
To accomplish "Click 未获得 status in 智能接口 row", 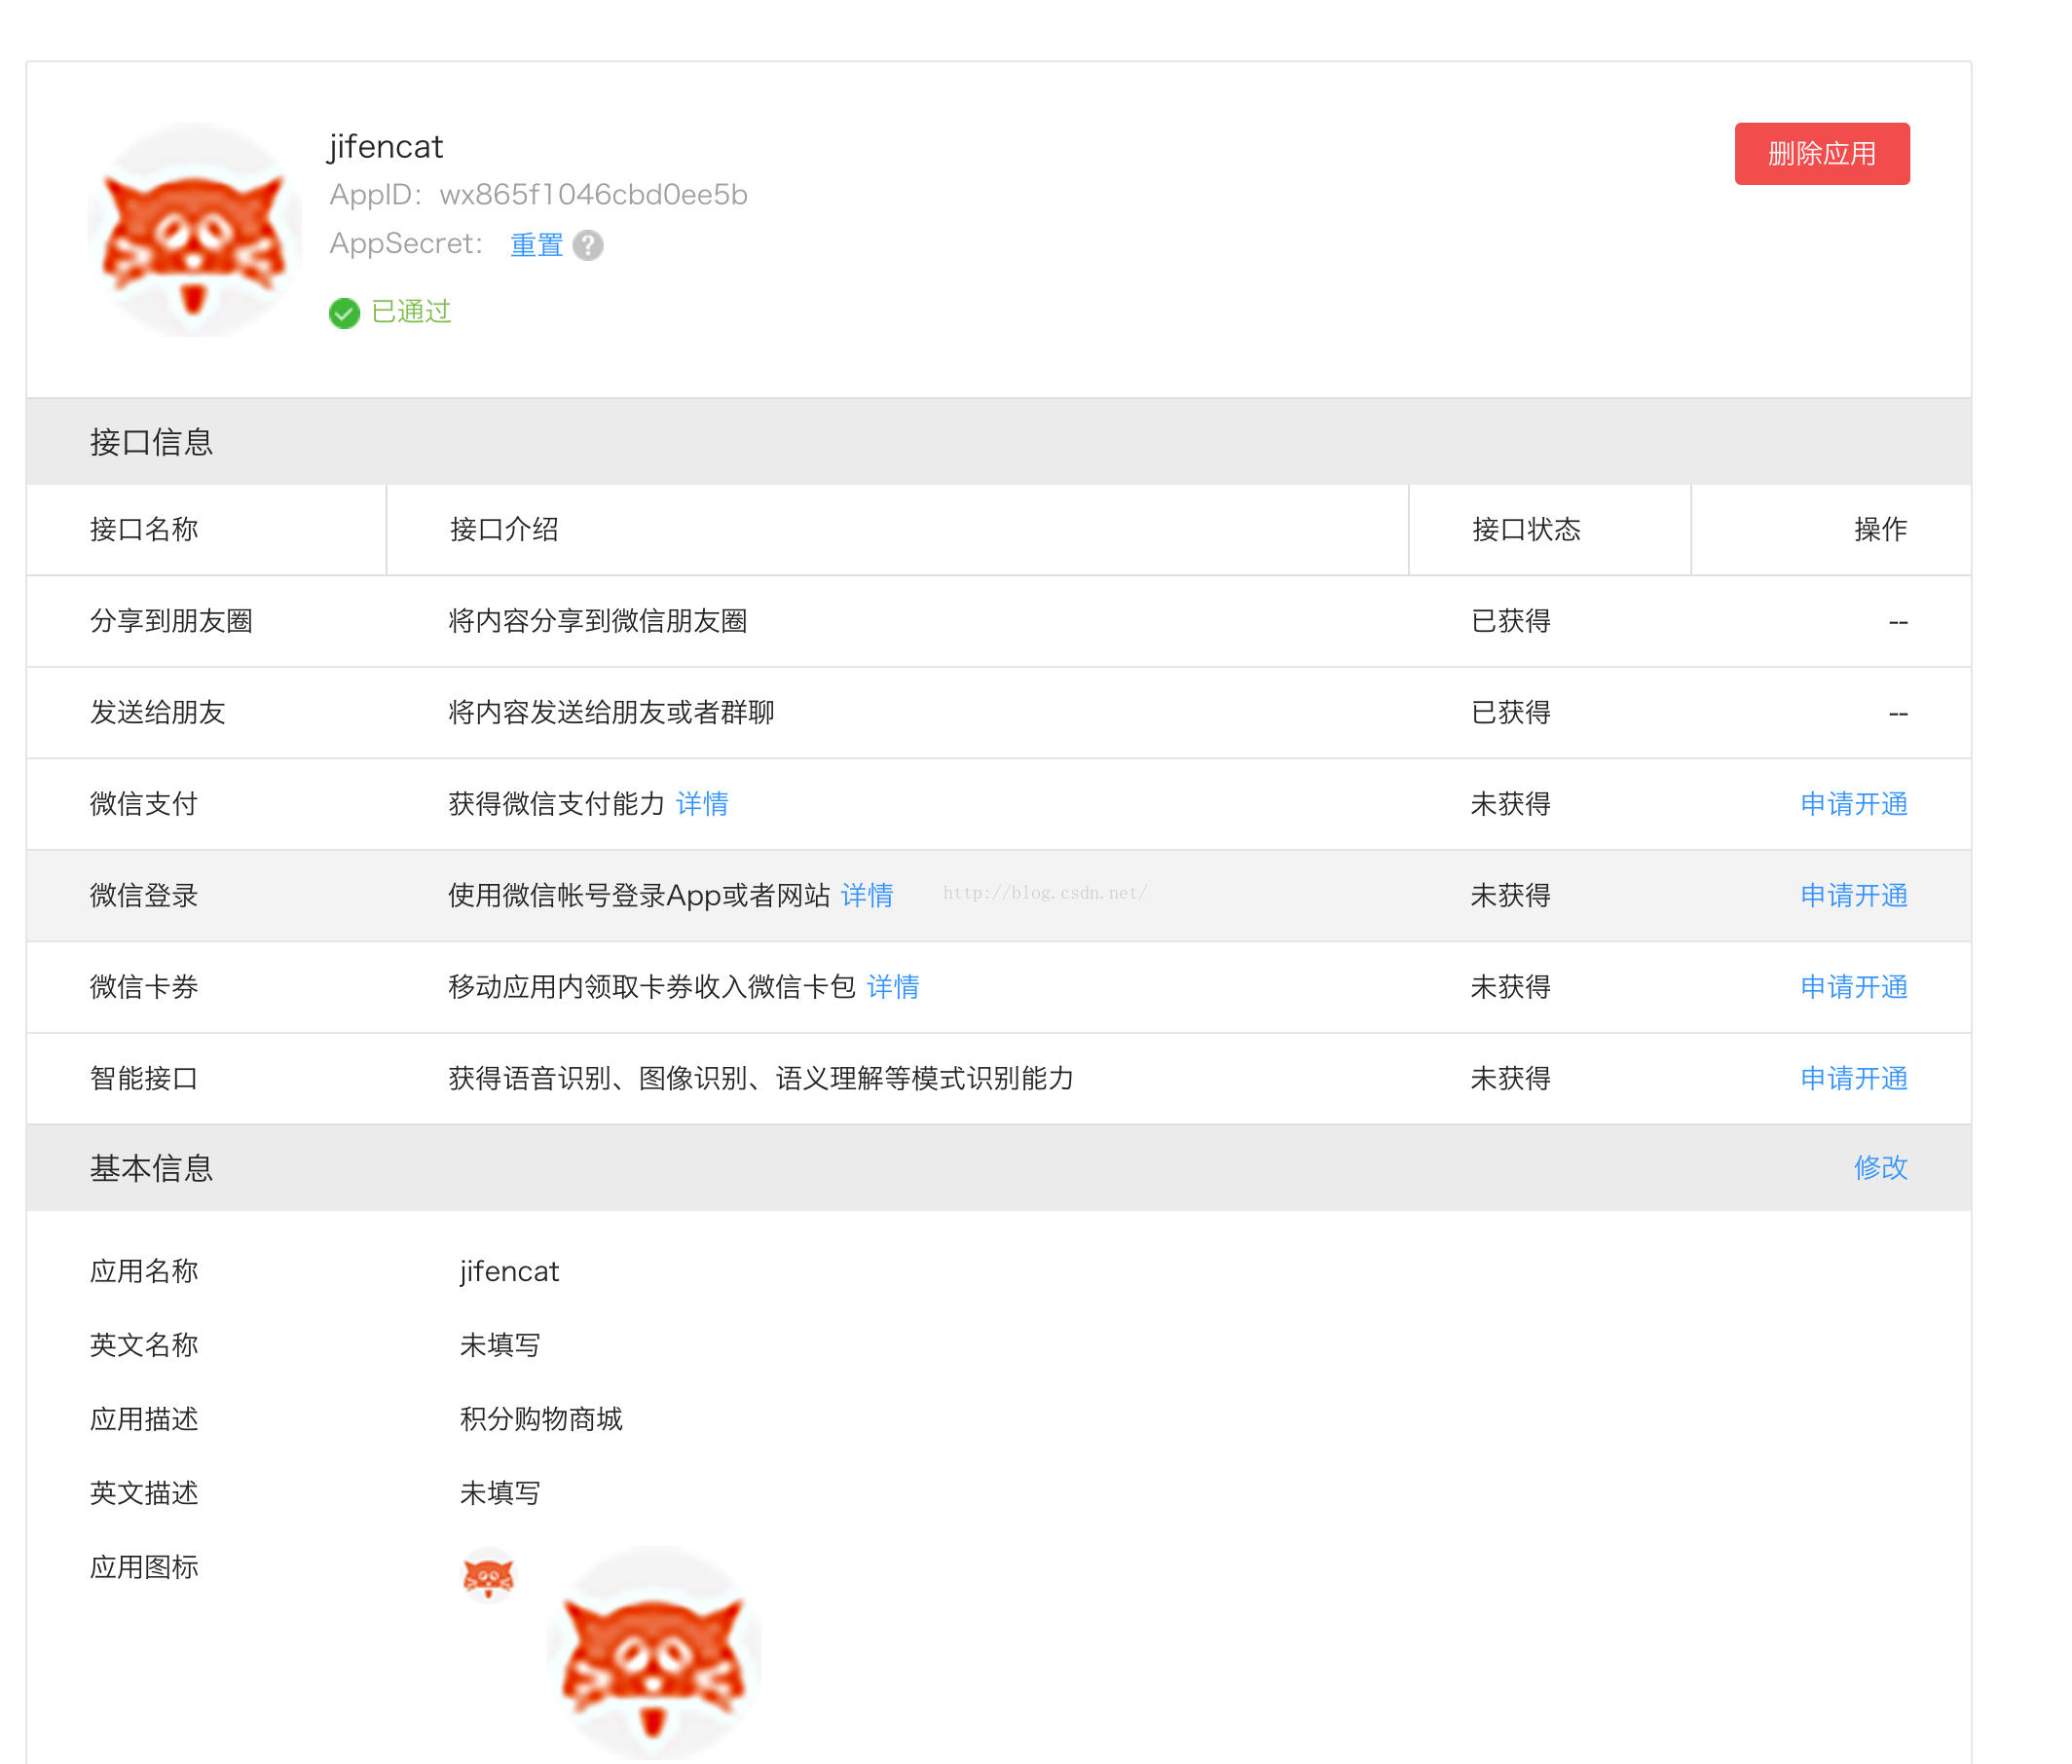I will coord(1511,1079).
